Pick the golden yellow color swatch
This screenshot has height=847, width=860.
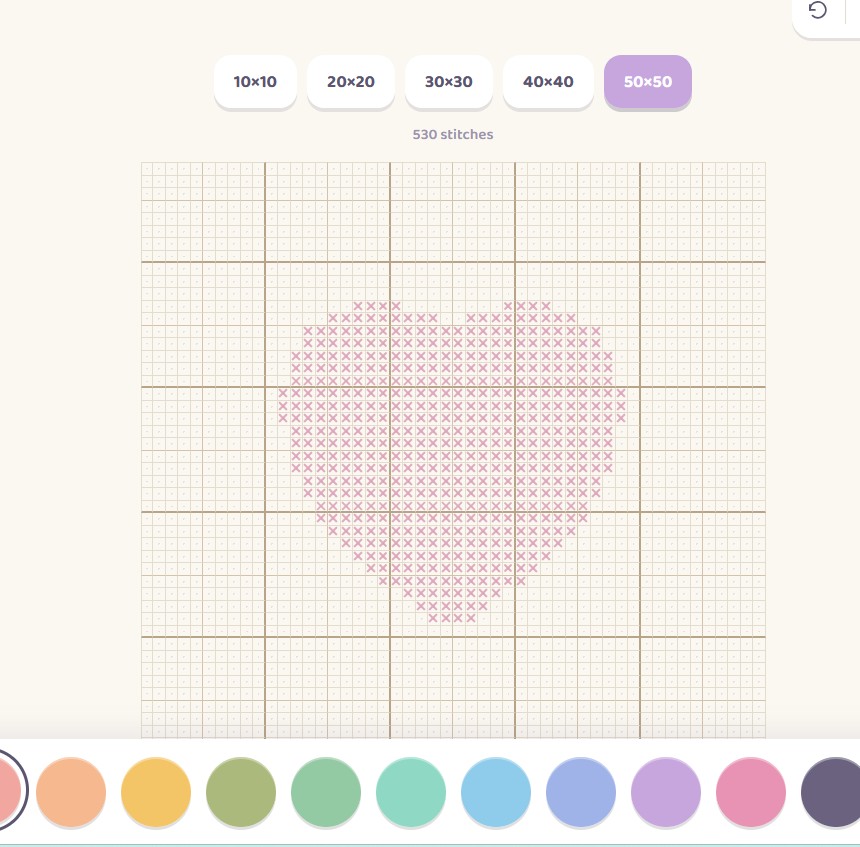156,792
